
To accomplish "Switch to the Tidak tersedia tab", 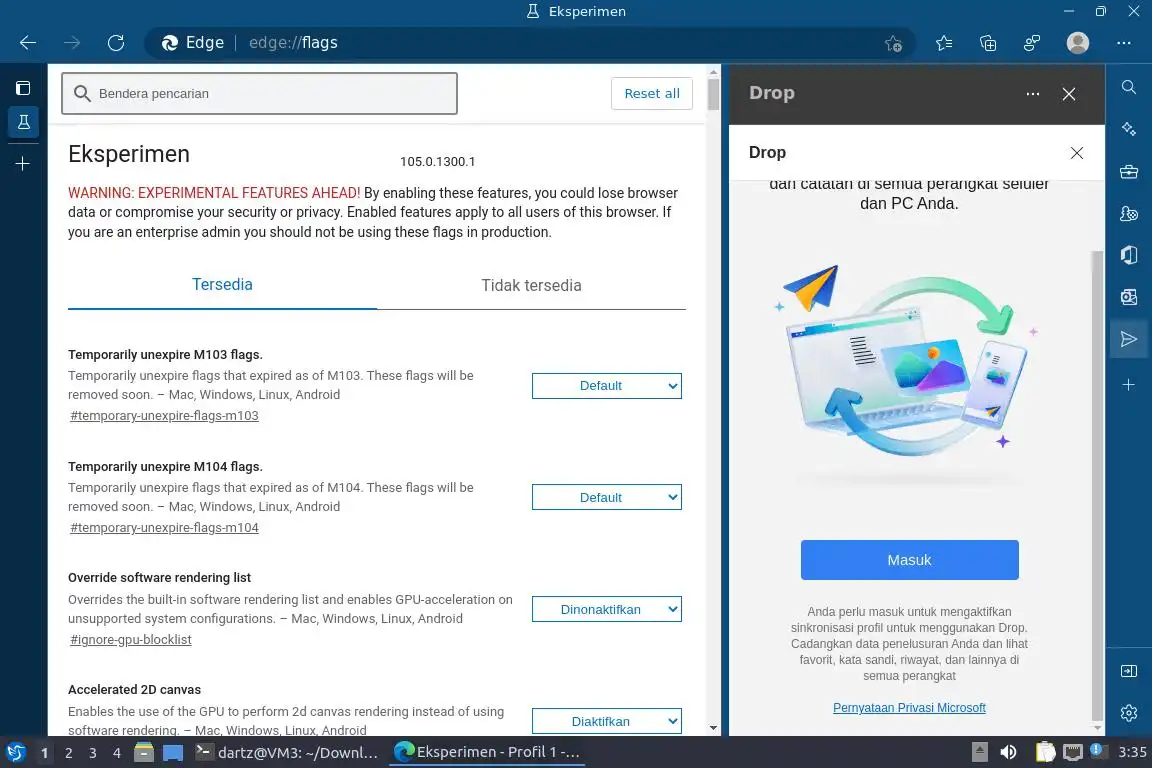I will [x=531, y=285].
